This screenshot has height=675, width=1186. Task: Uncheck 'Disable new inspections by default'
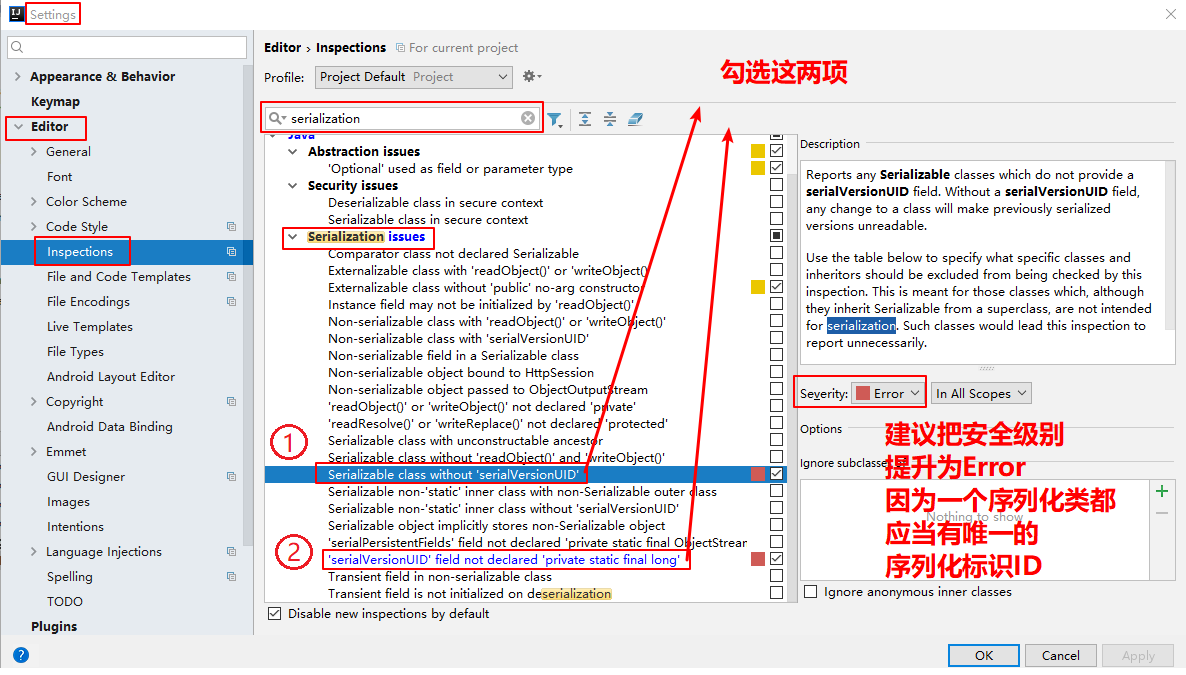(275, 614)
